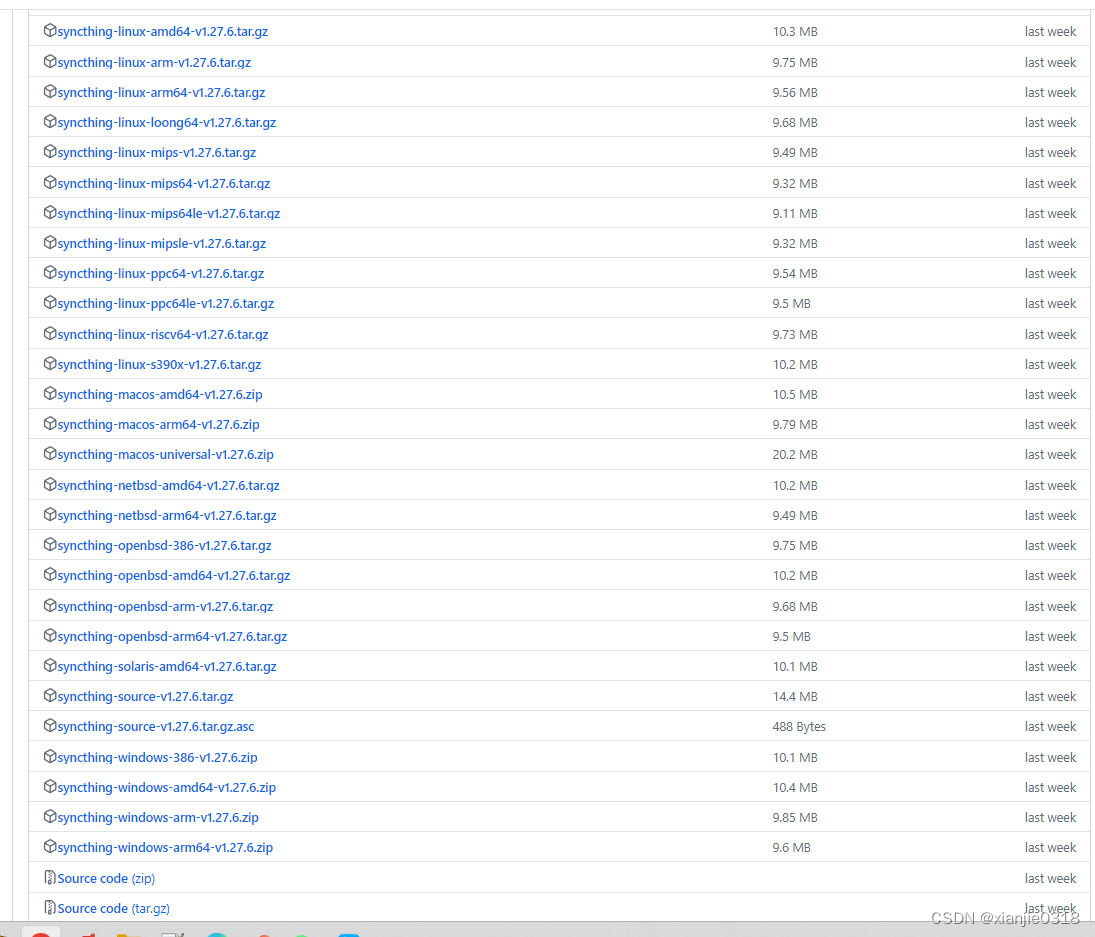Viewport: 1095px width, 937px height.
Task: Click package icon beside syncthing-linux-amd64 file
Action: click(x=50, y=31)
